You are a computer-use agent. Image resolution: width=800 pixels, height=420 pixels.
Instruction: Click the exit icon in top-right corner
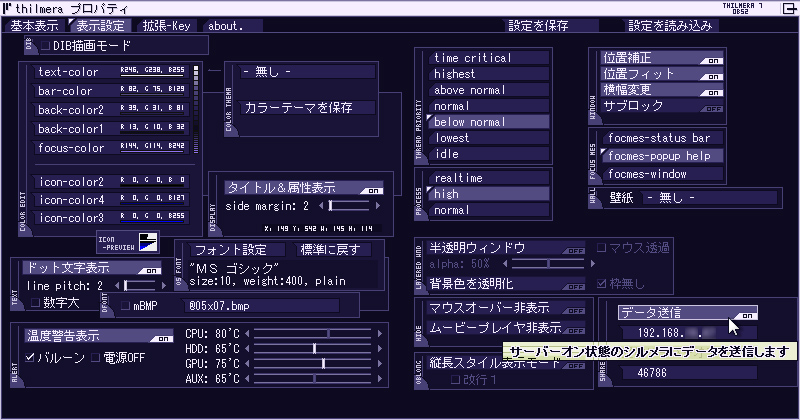[x=789, y=8]
